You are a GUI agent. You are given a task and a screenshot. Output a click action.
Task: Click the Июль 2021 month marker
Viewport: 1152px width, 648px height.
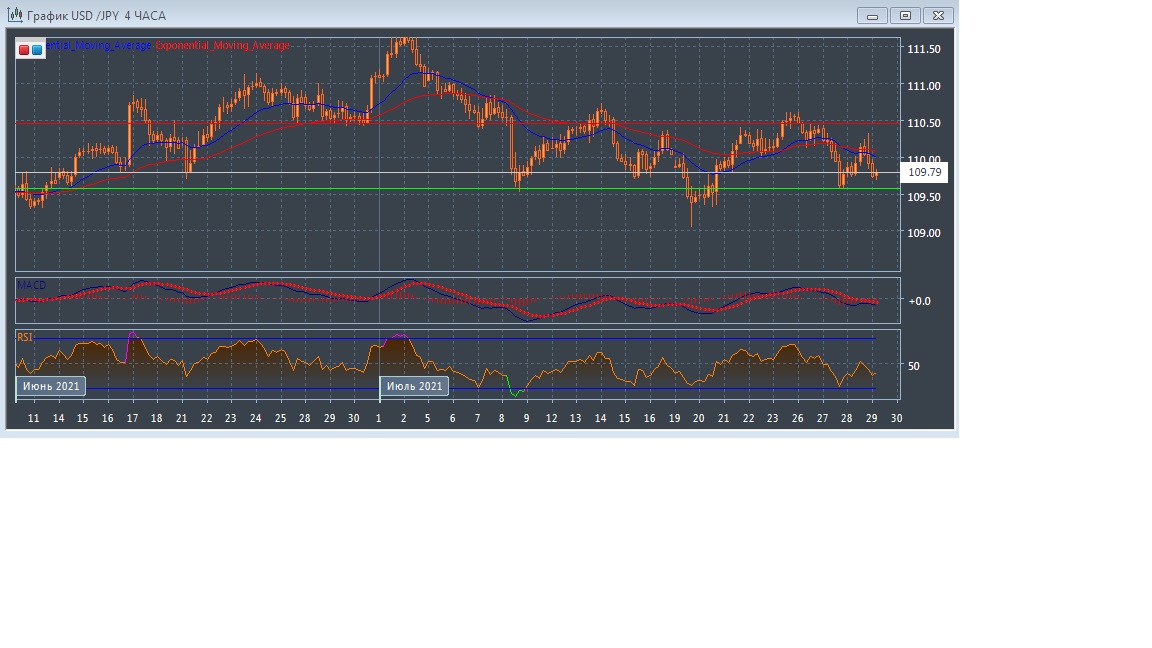[x=414, y=386]
